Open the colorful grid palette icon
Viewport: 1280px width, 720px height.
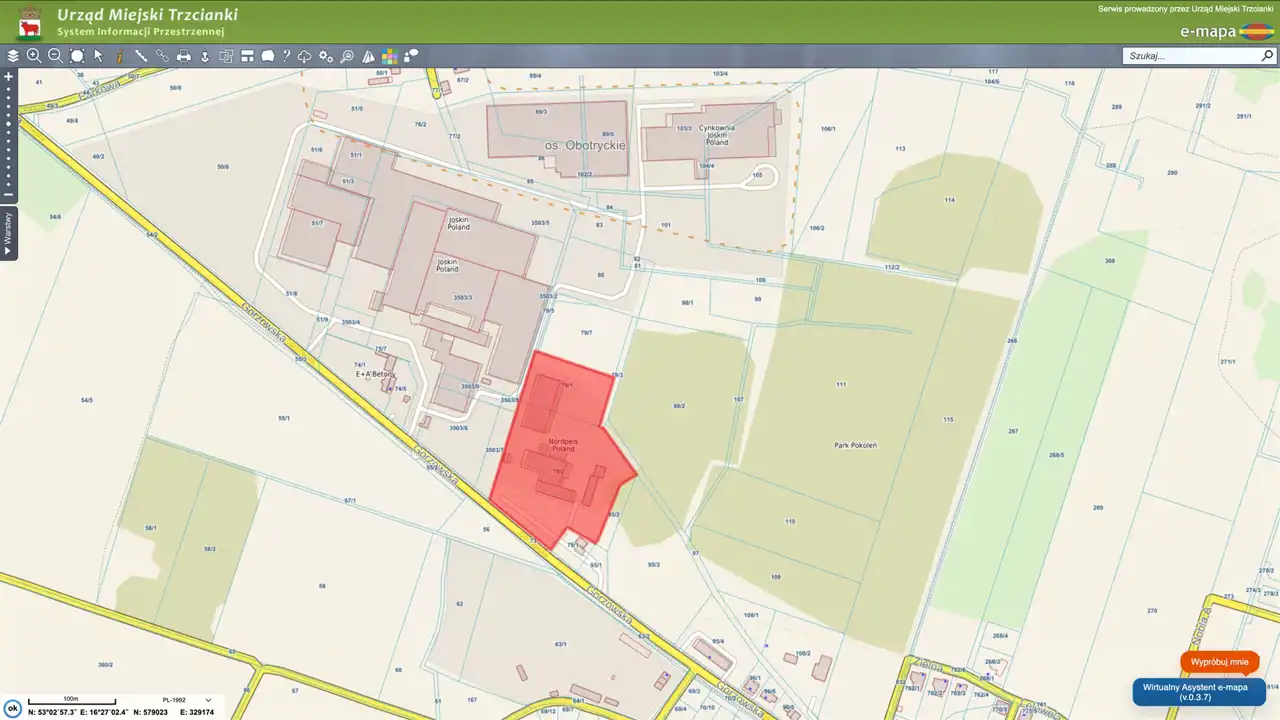(x=390, y=56)
